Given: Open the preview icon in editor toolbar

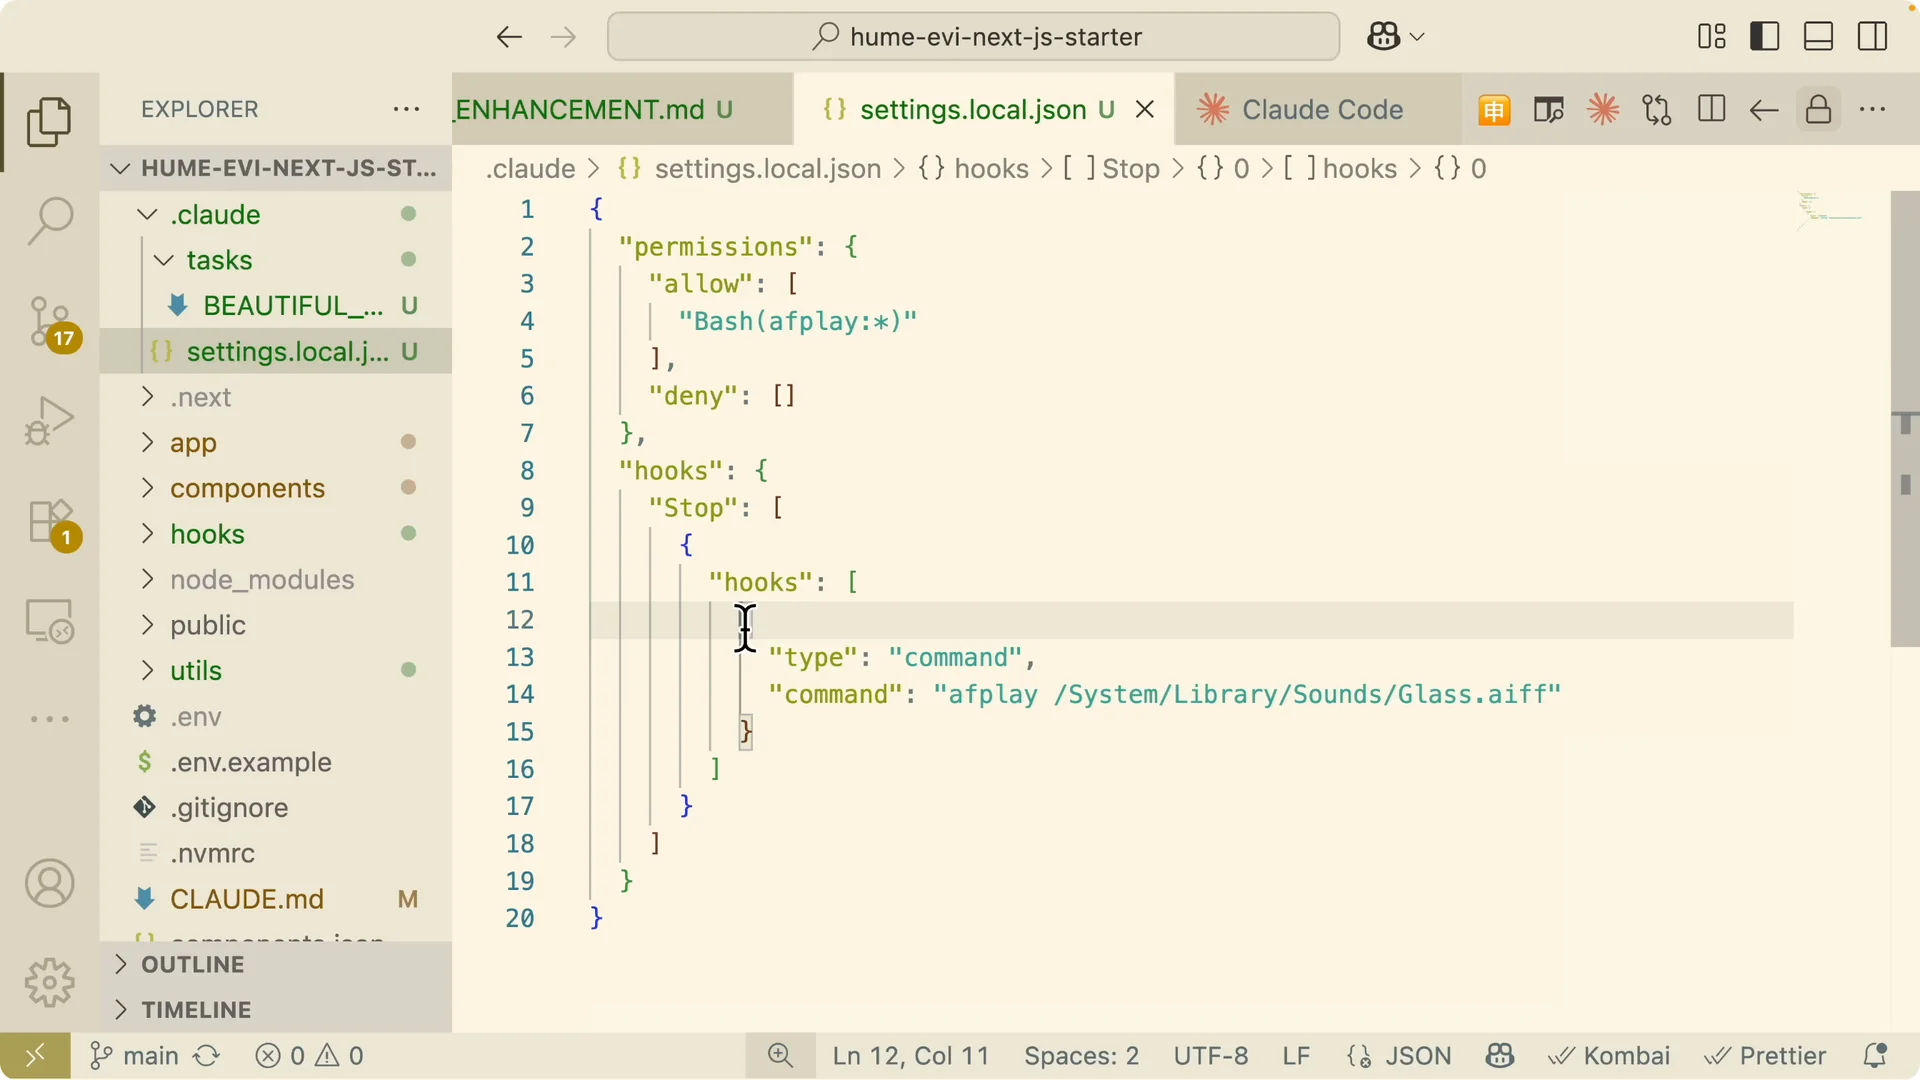Looking at the screenshot, I should [x=1548, y=110].
